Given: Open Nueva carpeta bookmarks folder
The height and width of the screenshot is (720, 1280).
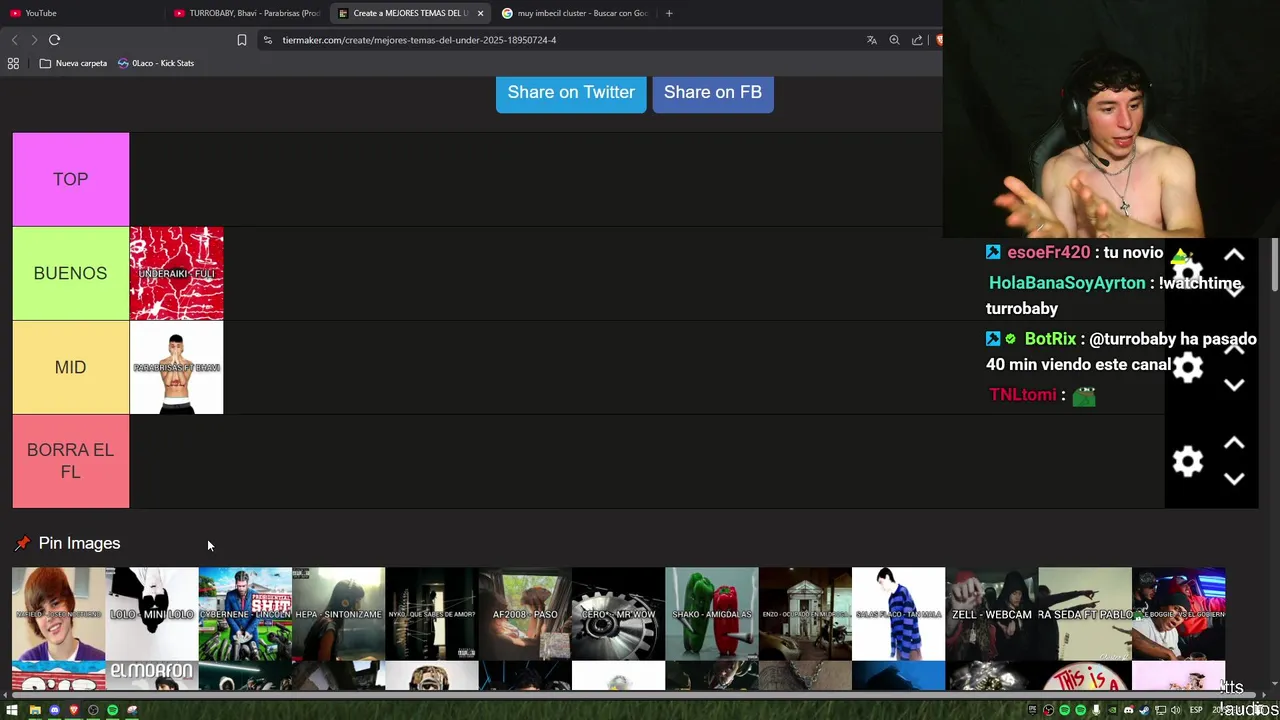Looking at the screenshot, I should point(73,63).
